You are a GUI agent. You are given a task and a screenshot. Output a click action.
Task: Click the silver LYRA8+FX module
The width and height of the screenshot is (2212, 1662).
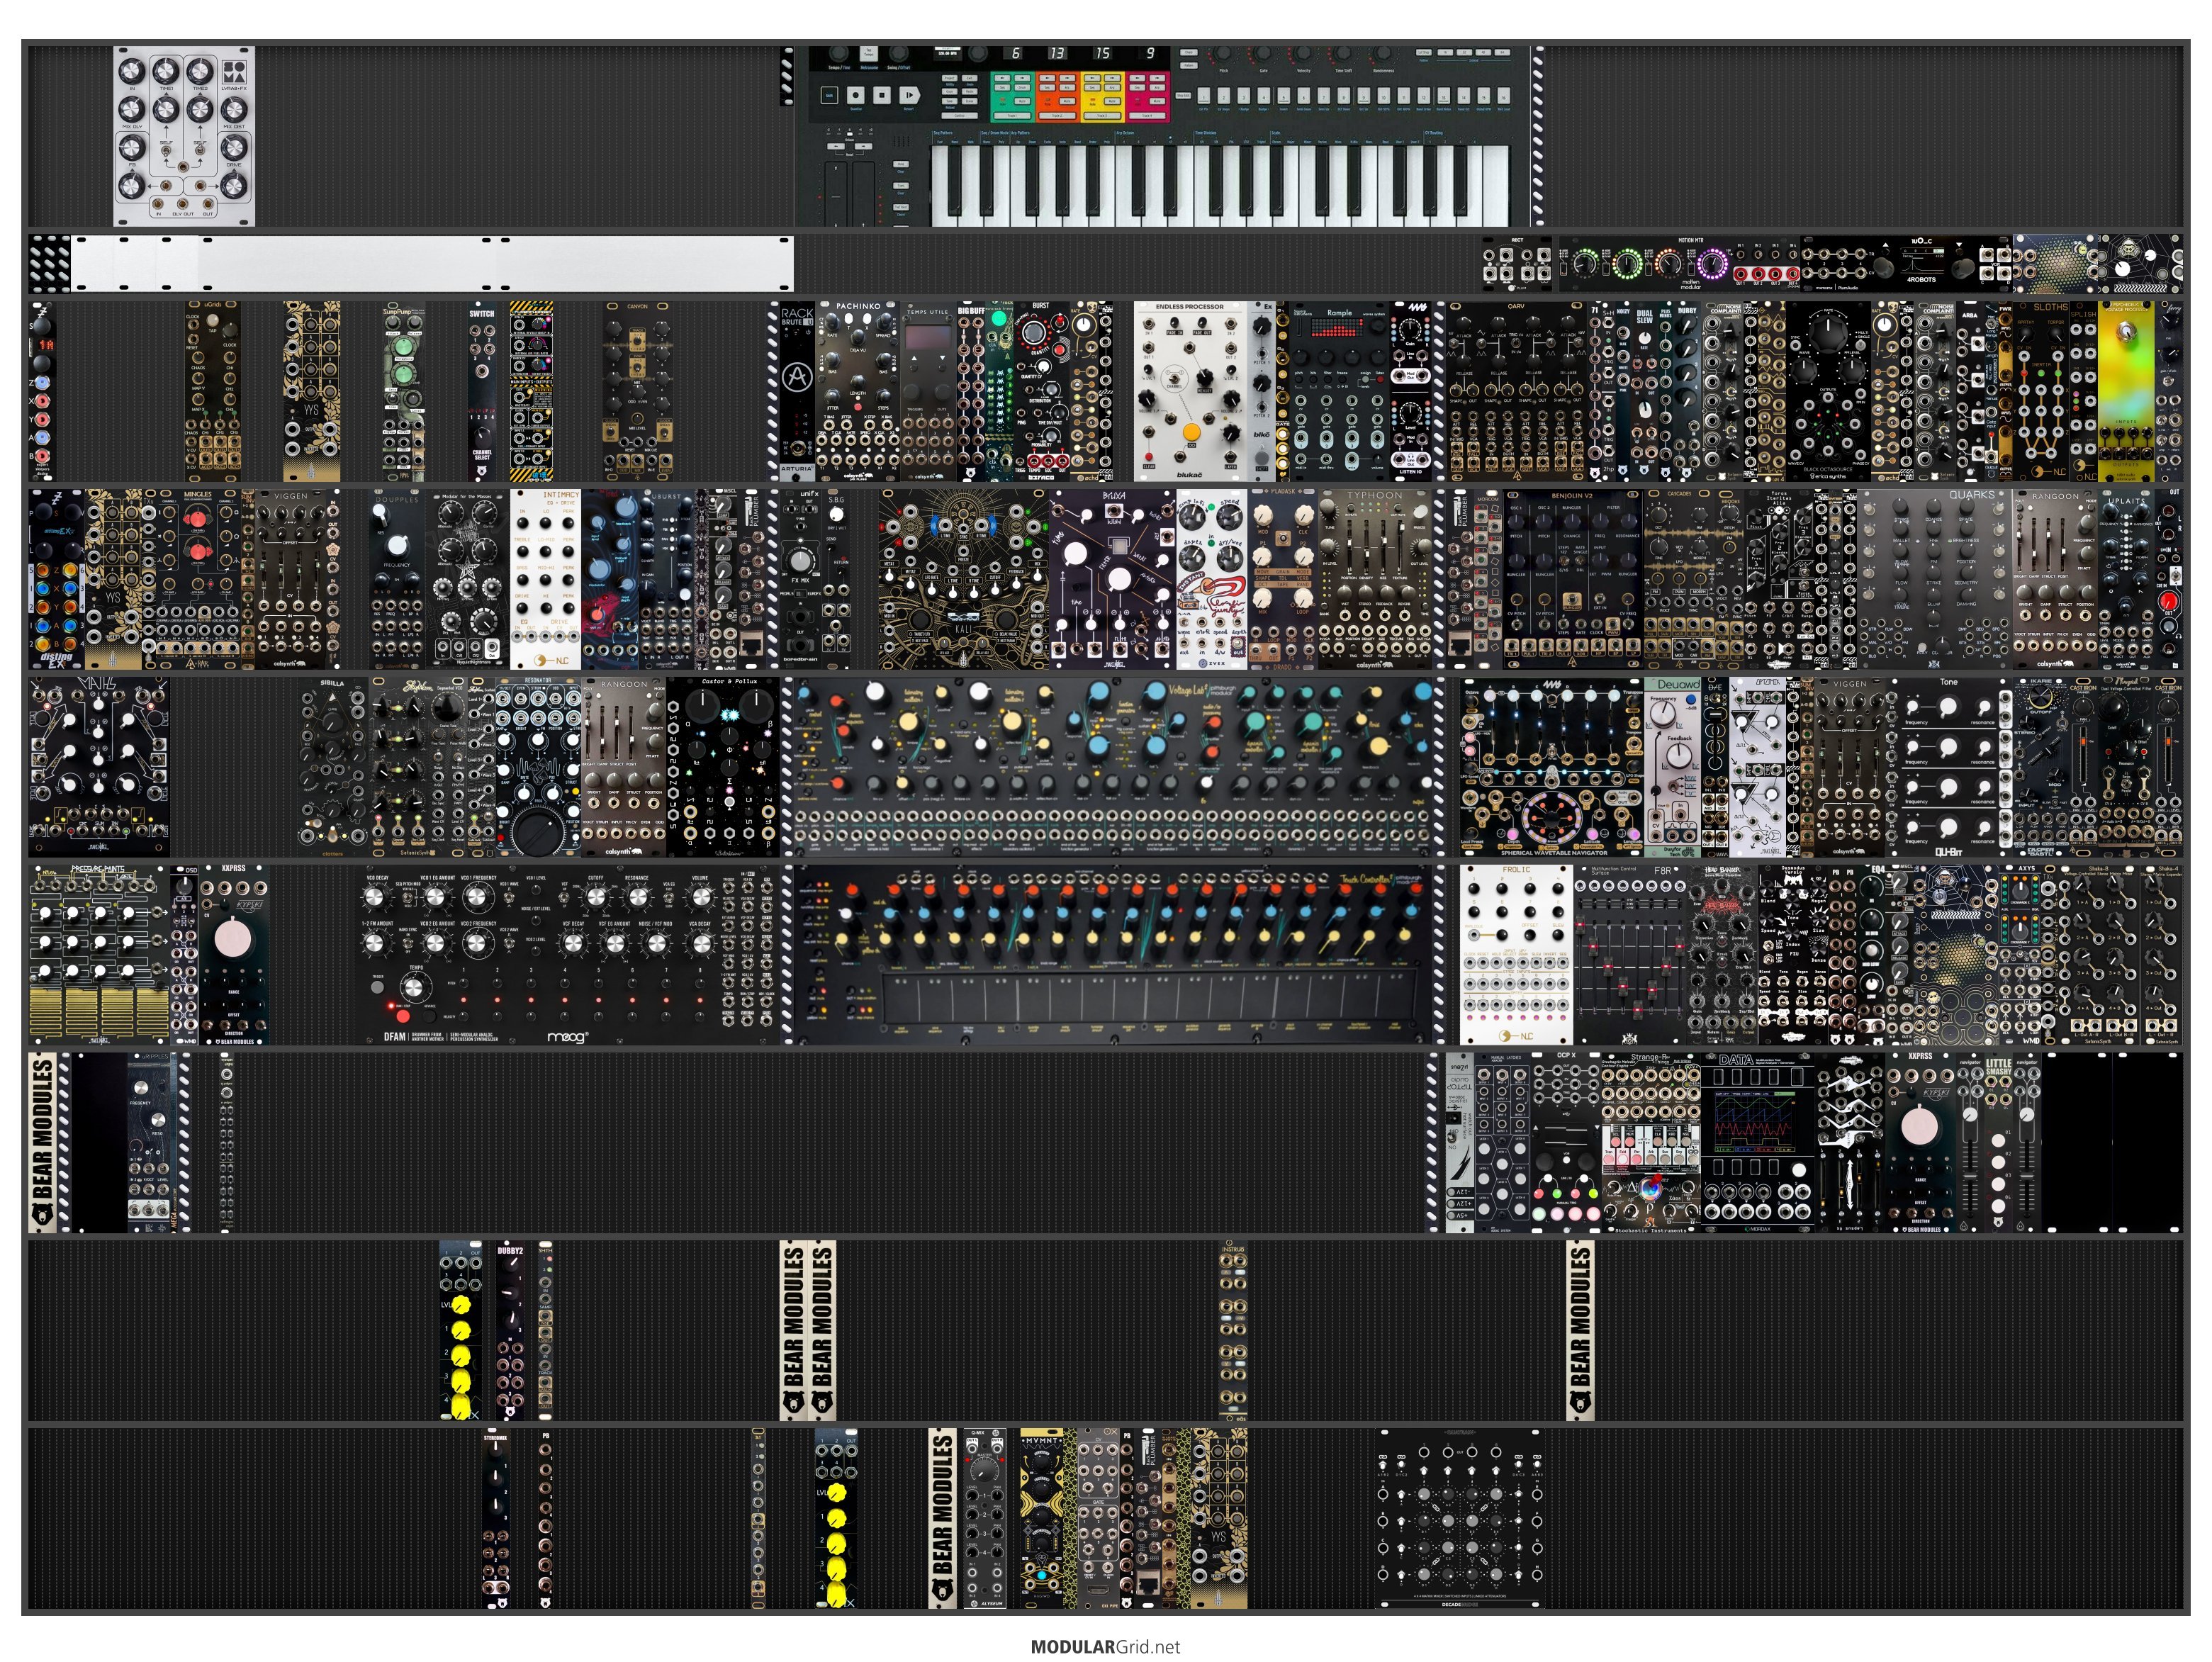(x=184, y=136)
